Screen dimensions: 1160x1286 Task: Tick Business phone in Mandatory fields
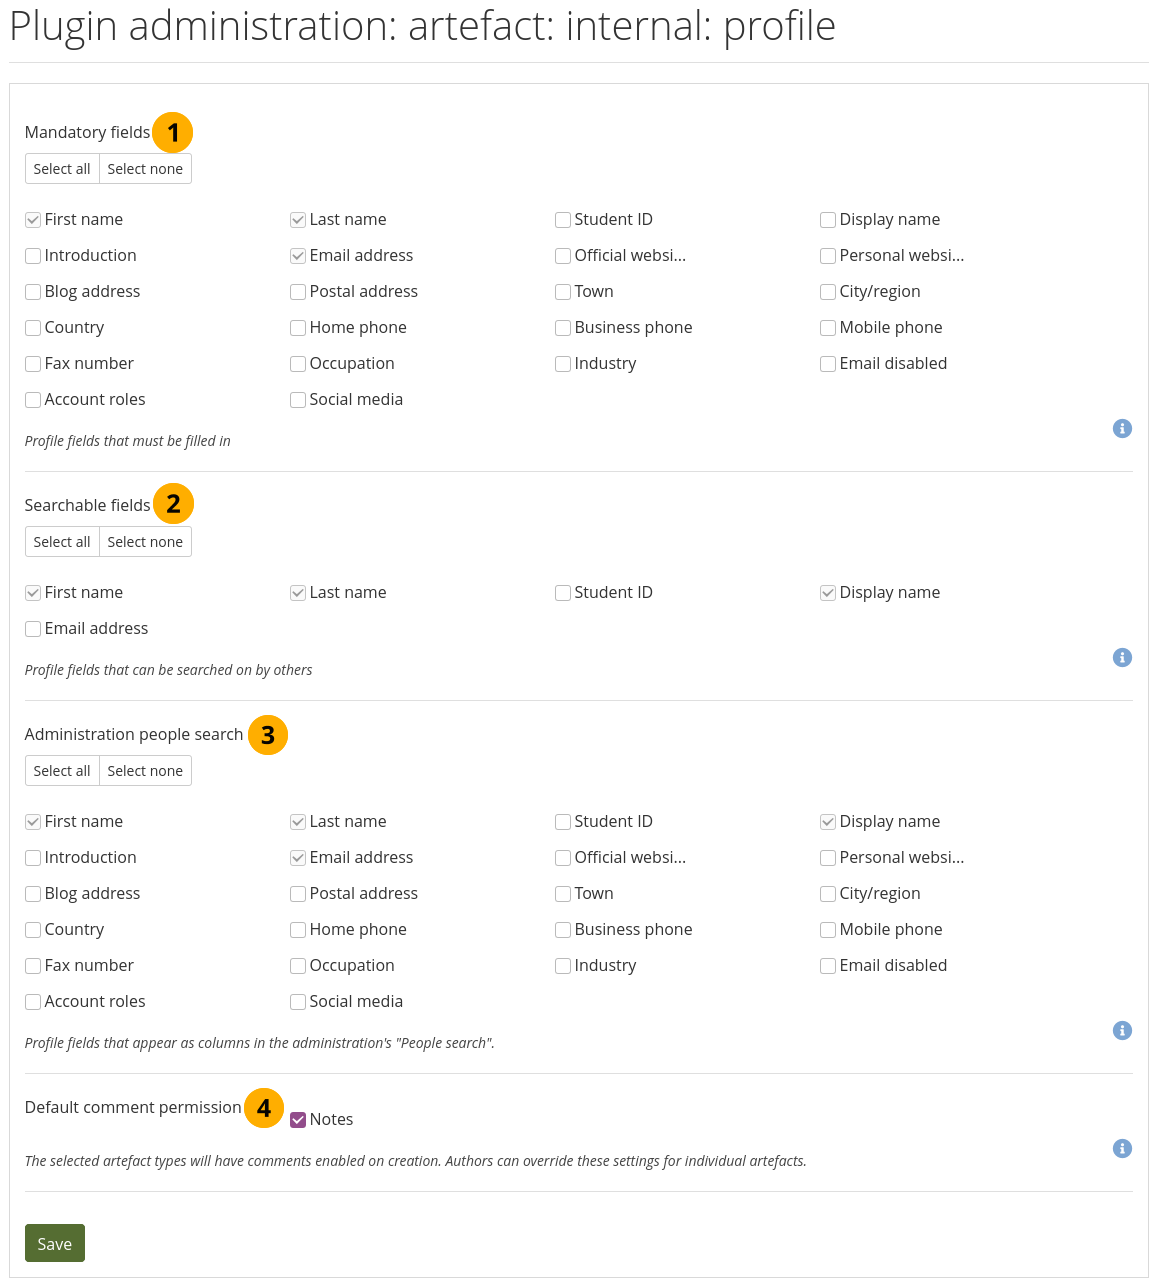[x=563, y=328]
